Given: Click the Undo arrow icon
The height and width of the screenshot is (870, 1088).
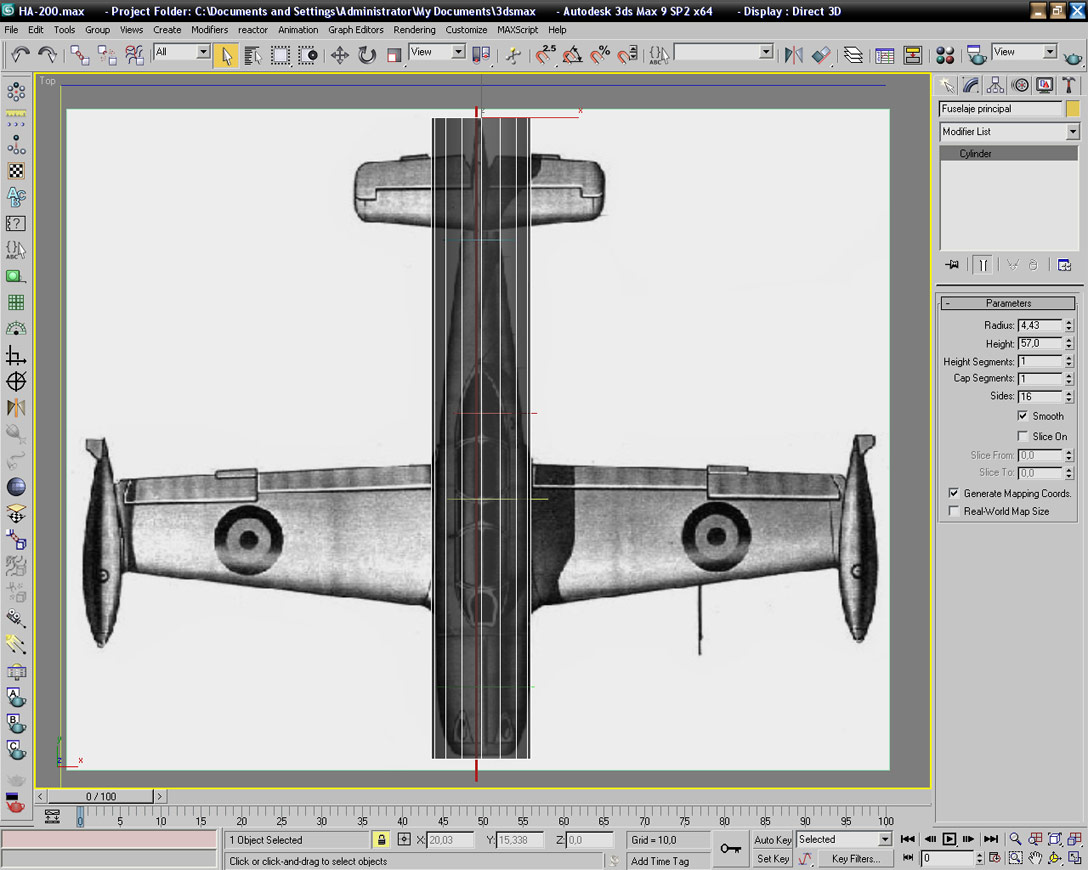Looking at the screenshot, I should point(20,54).
